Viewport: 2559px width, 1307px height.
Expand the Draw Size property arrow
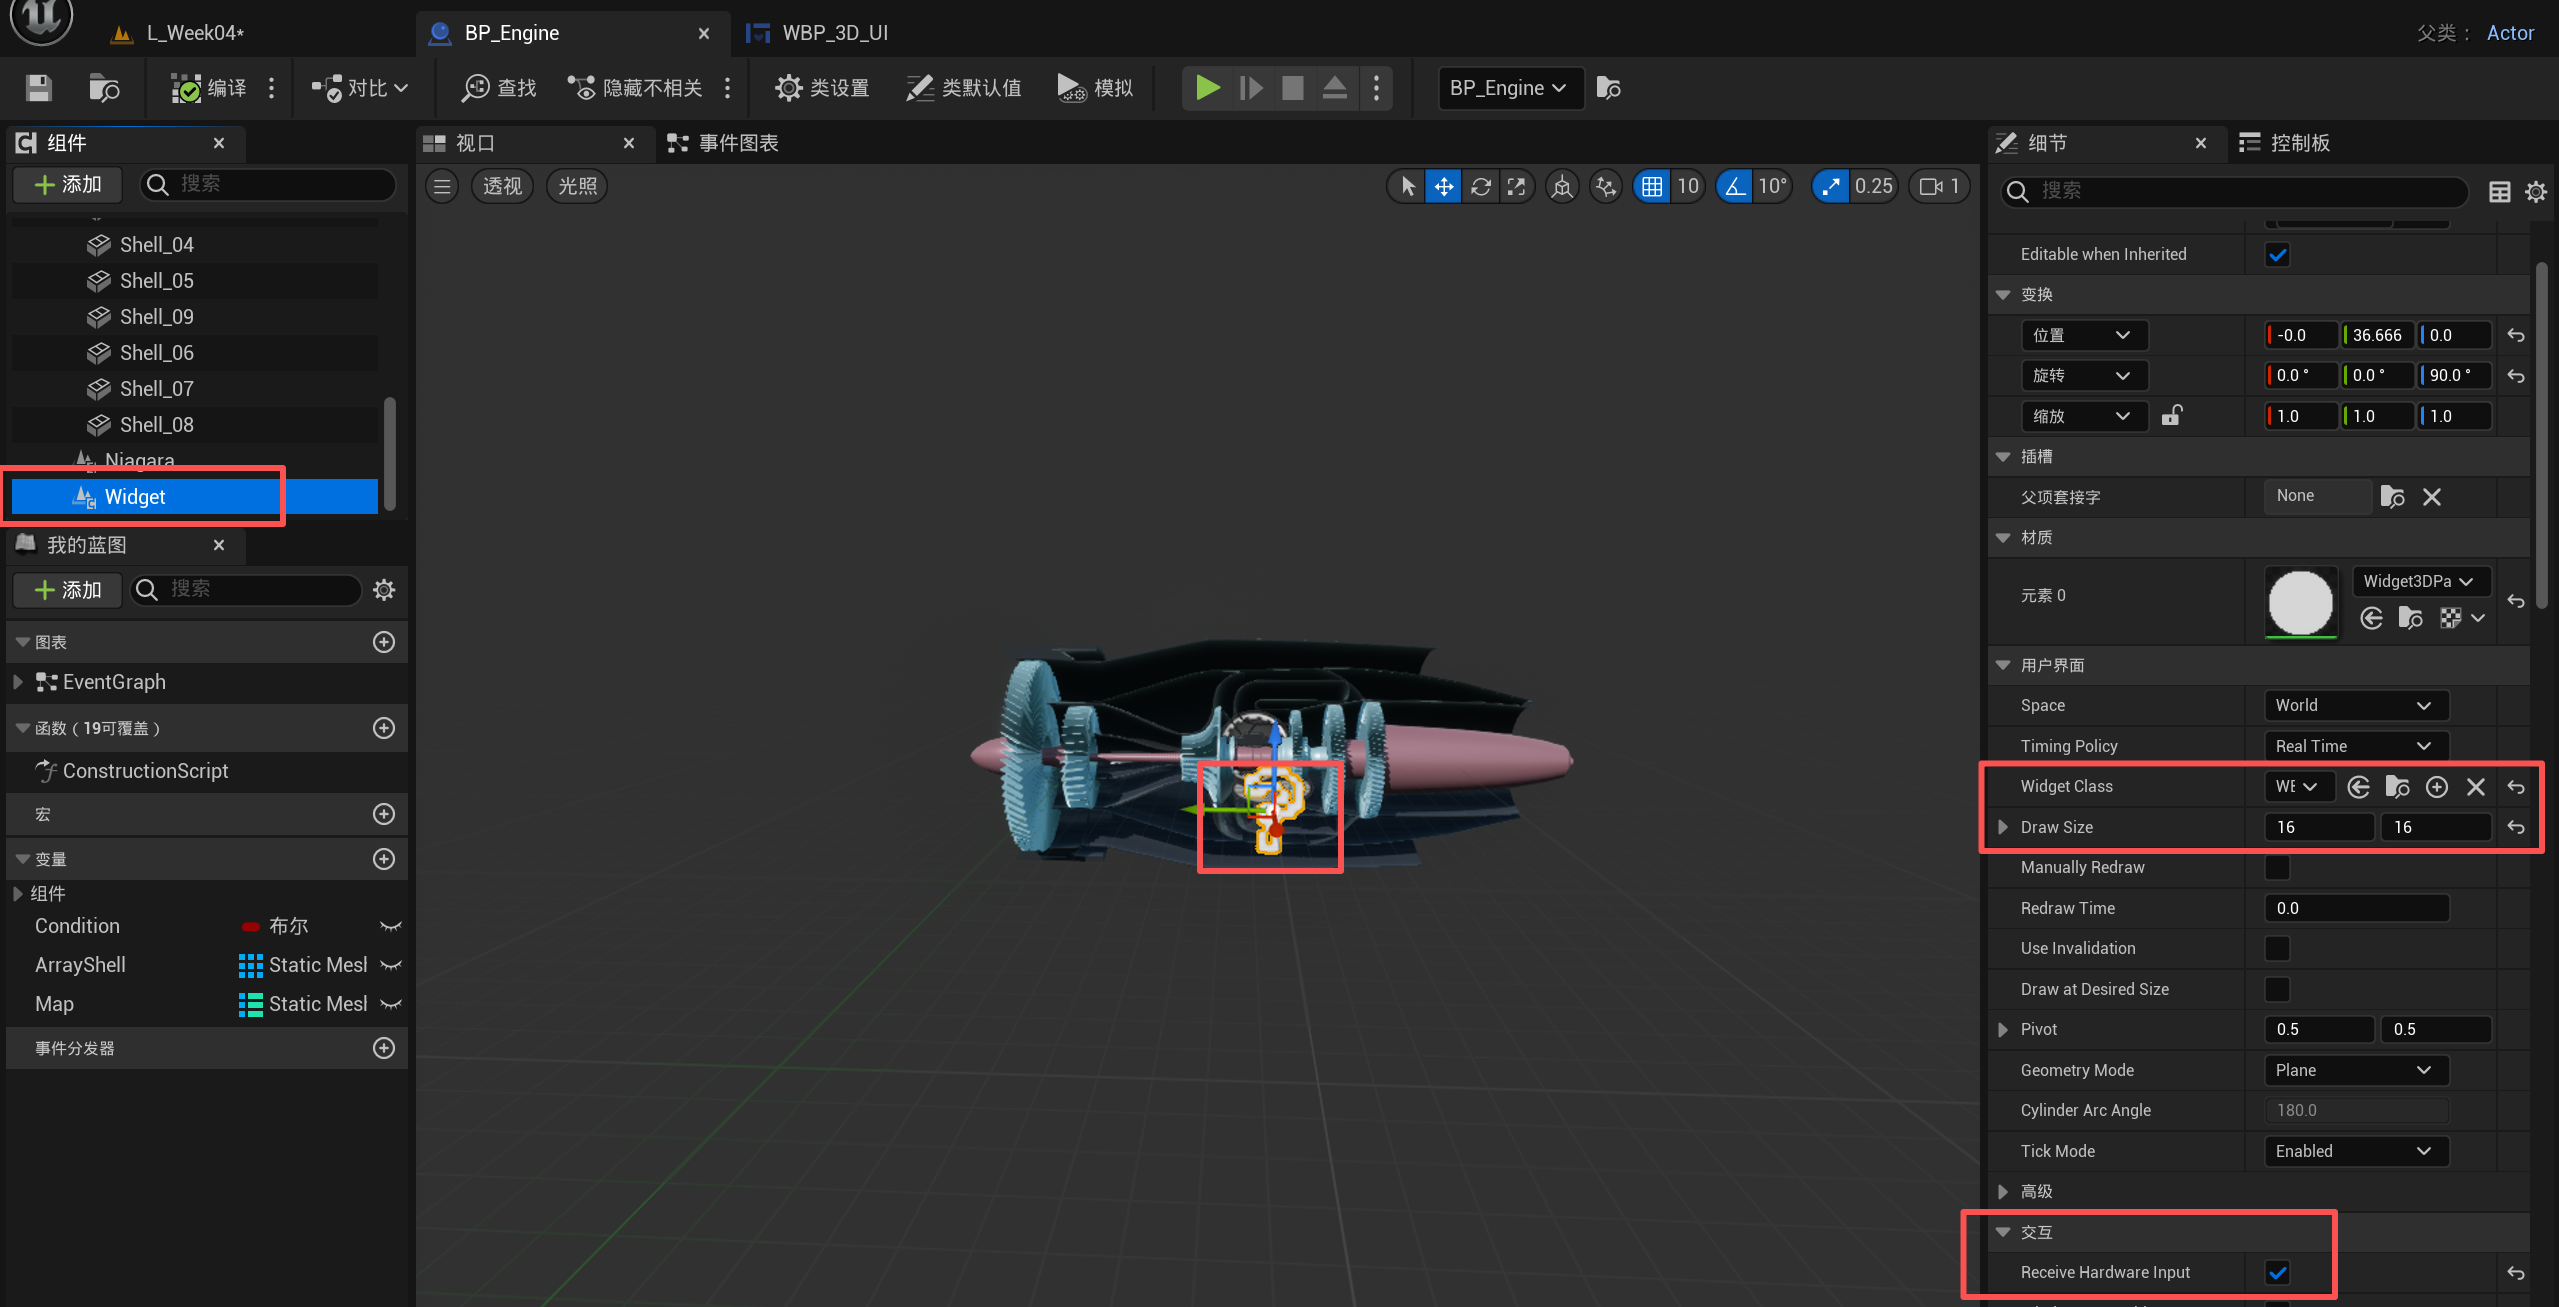point(2003,827)
